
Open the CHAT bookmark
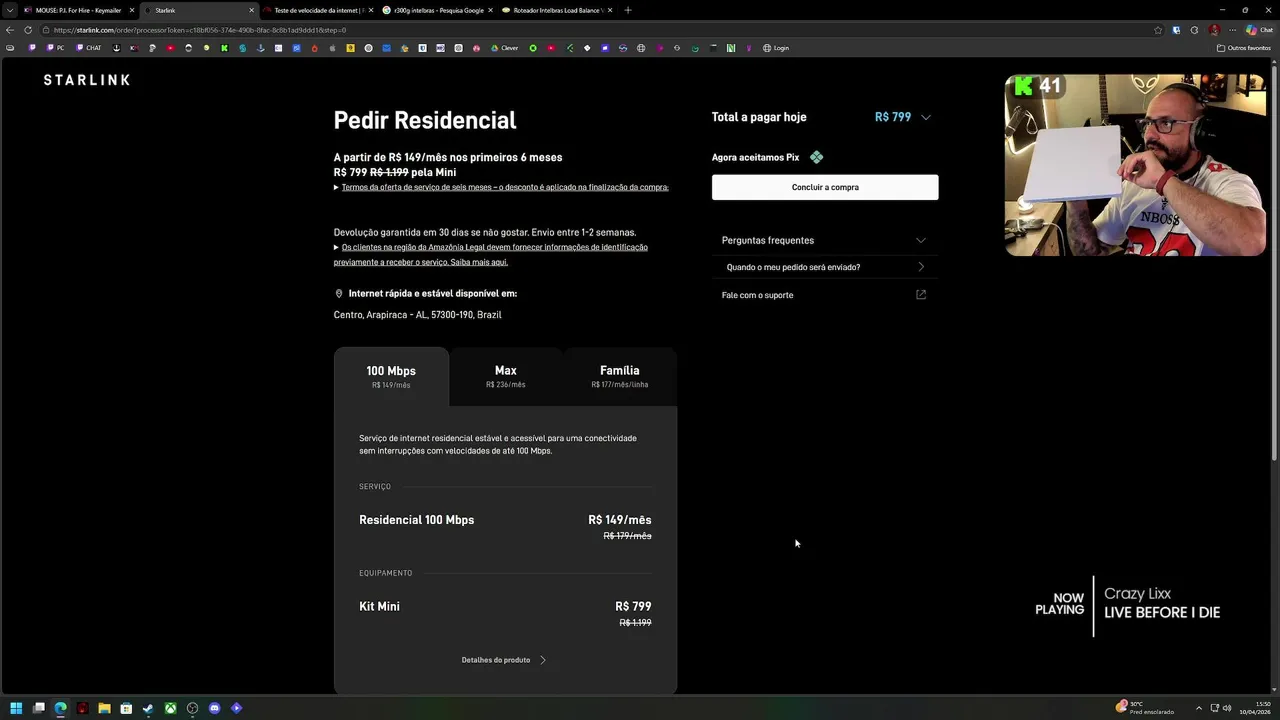pyautogui.click(x=89, y=48)
